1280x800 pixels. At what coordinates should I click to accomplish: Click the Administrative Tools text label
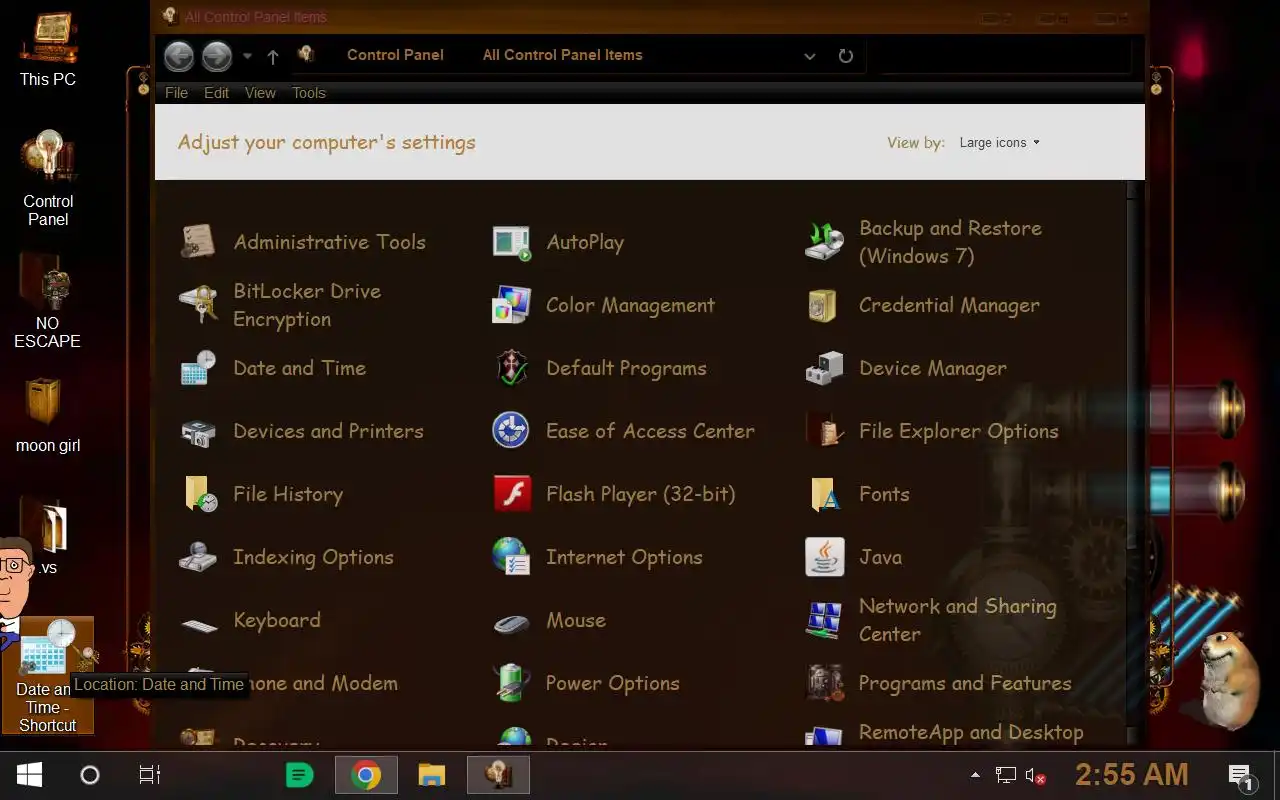tap(330, 242)
